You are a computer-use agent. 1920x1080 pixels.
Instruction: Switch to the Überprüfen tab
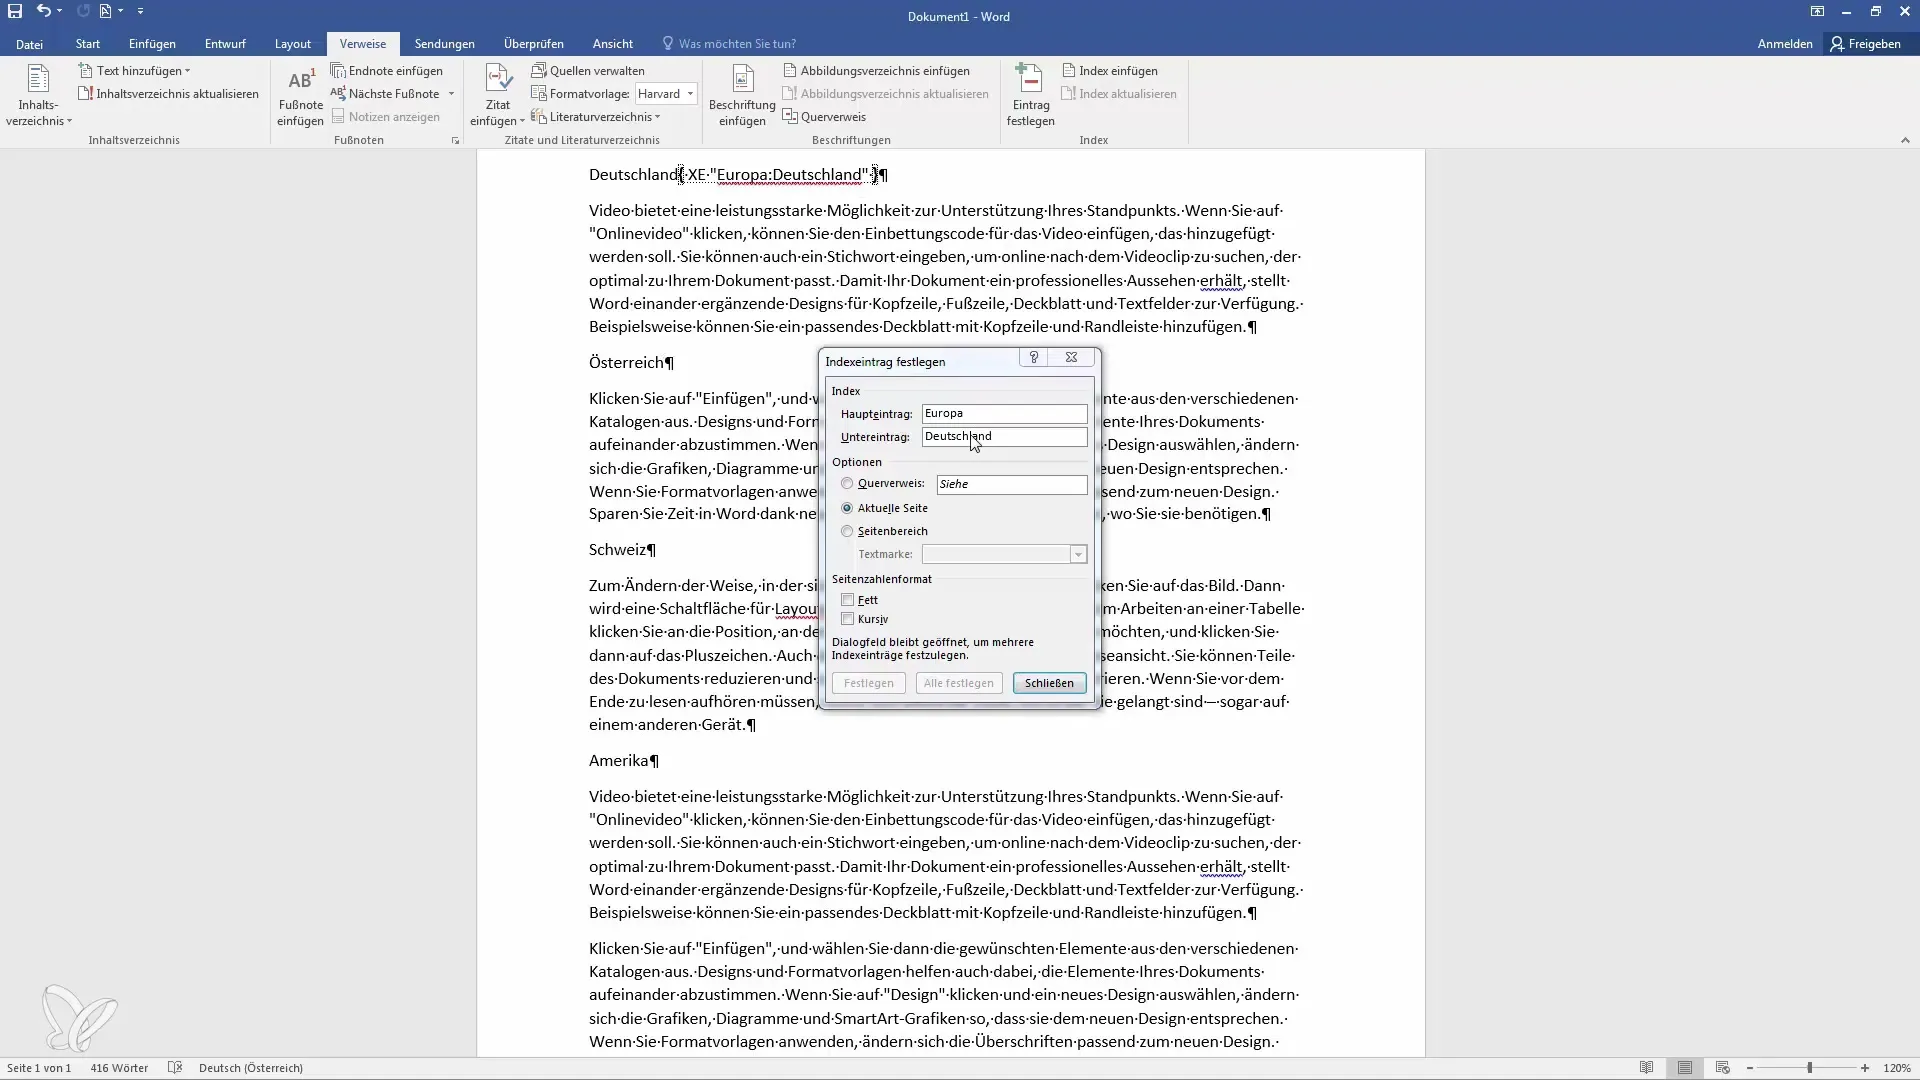(534, 44)
